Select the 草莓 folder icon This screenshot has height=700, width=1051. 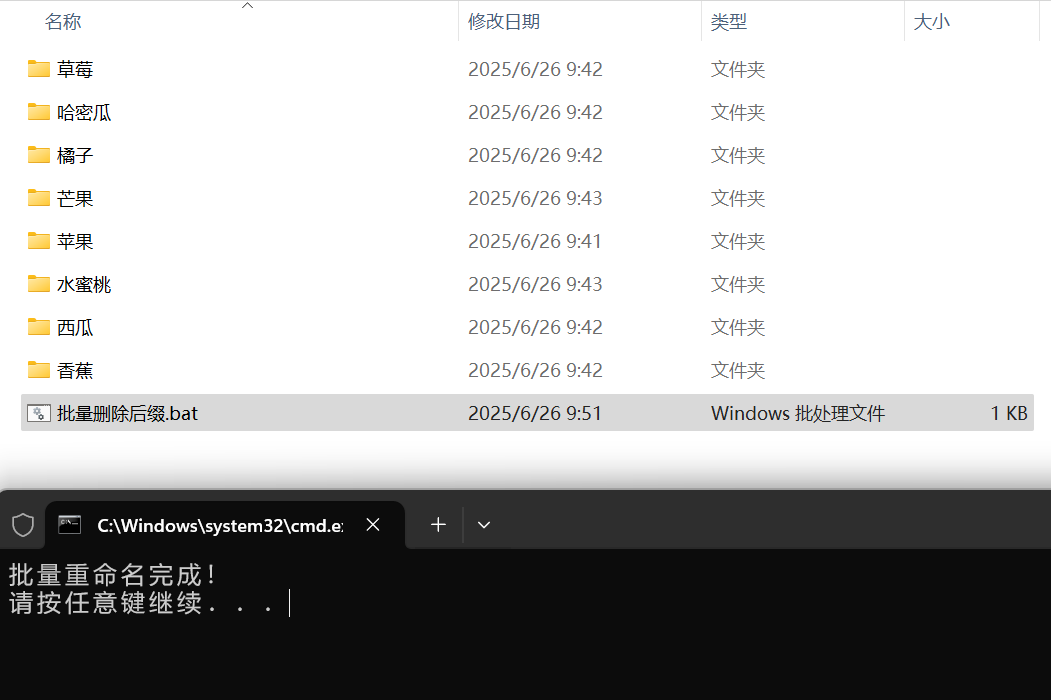[x=39, y=69]
